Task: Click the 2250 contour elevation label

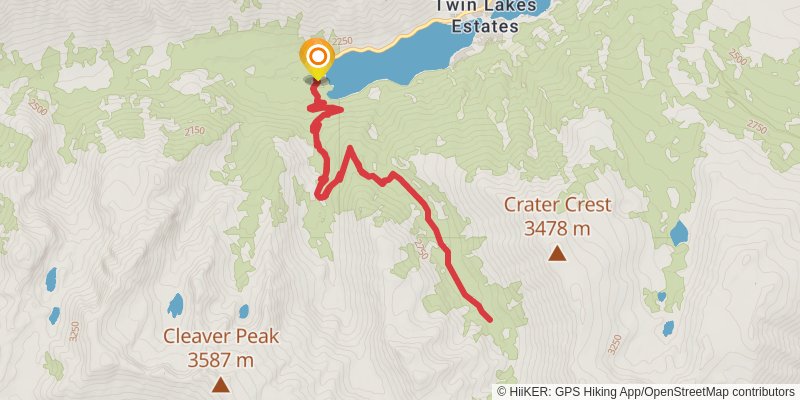Action: [342, 41]
